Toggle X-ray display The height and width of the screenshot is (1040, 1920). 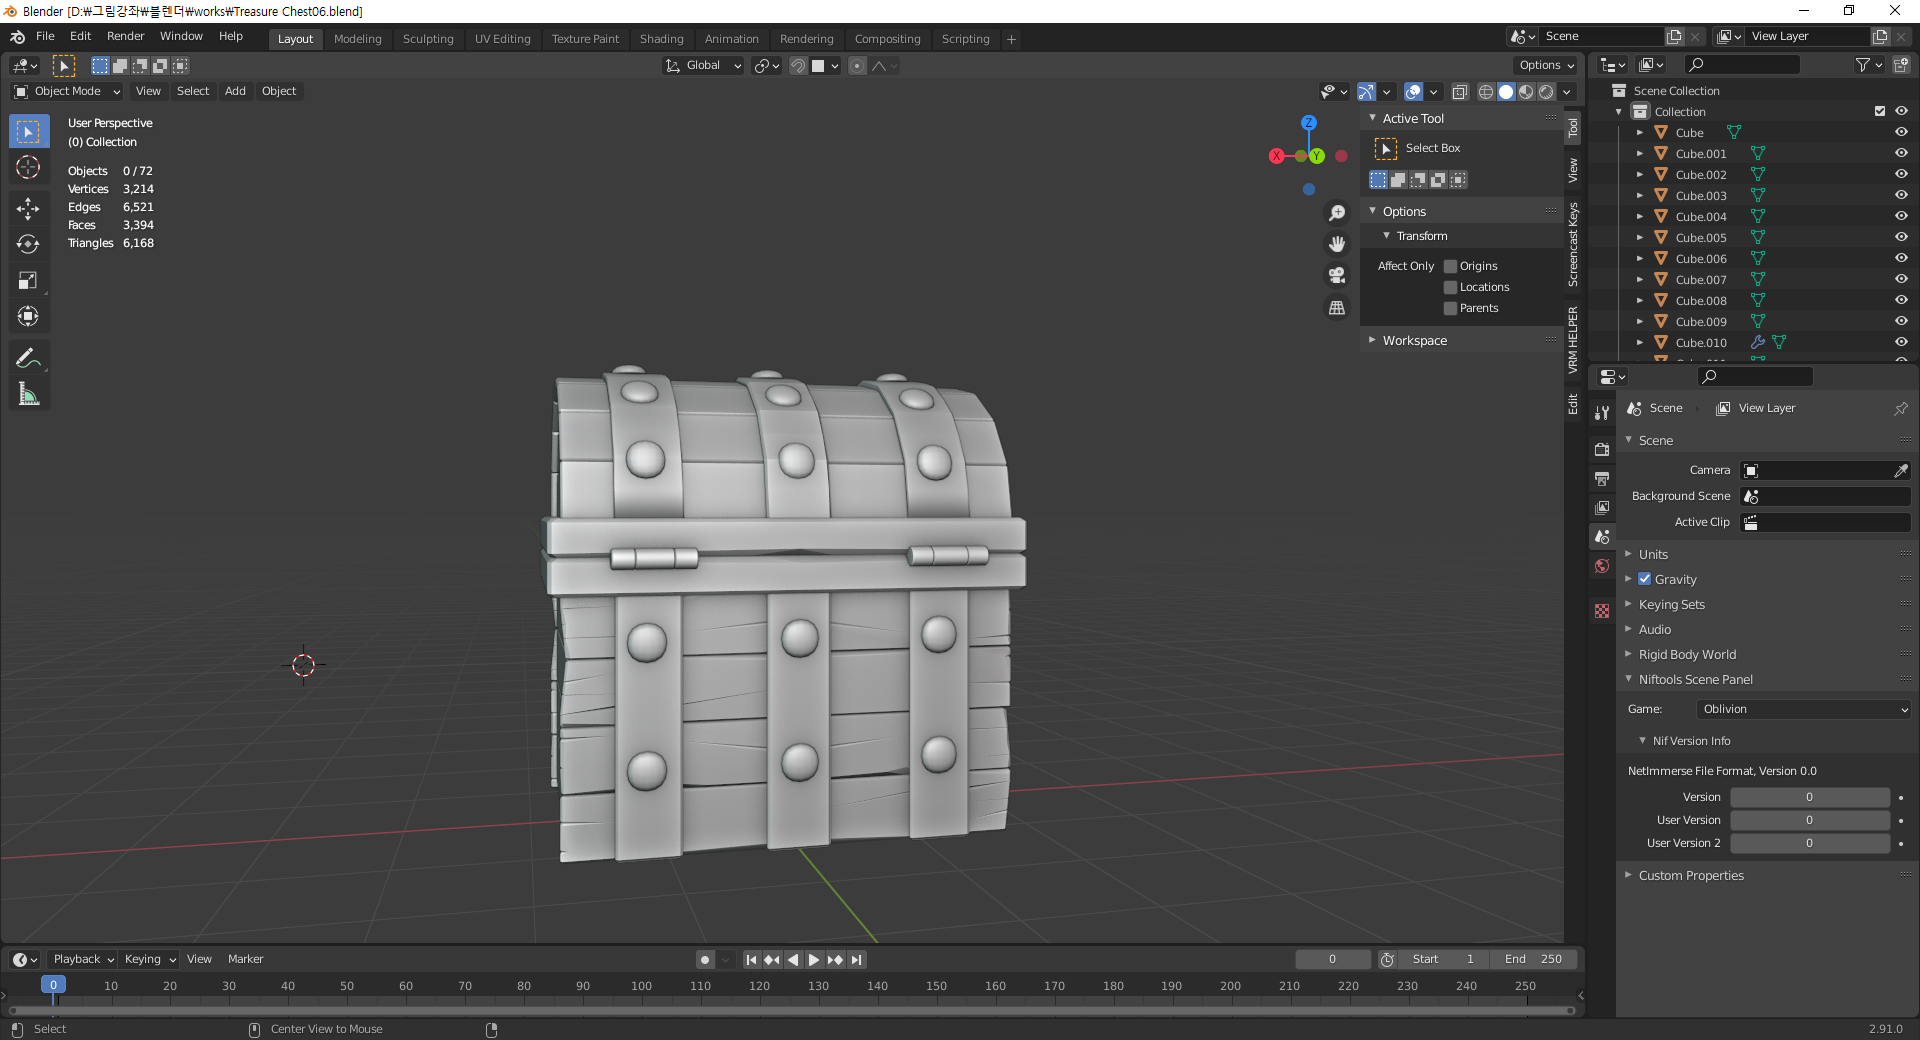pyautogui.click(x=1460, y=92)
